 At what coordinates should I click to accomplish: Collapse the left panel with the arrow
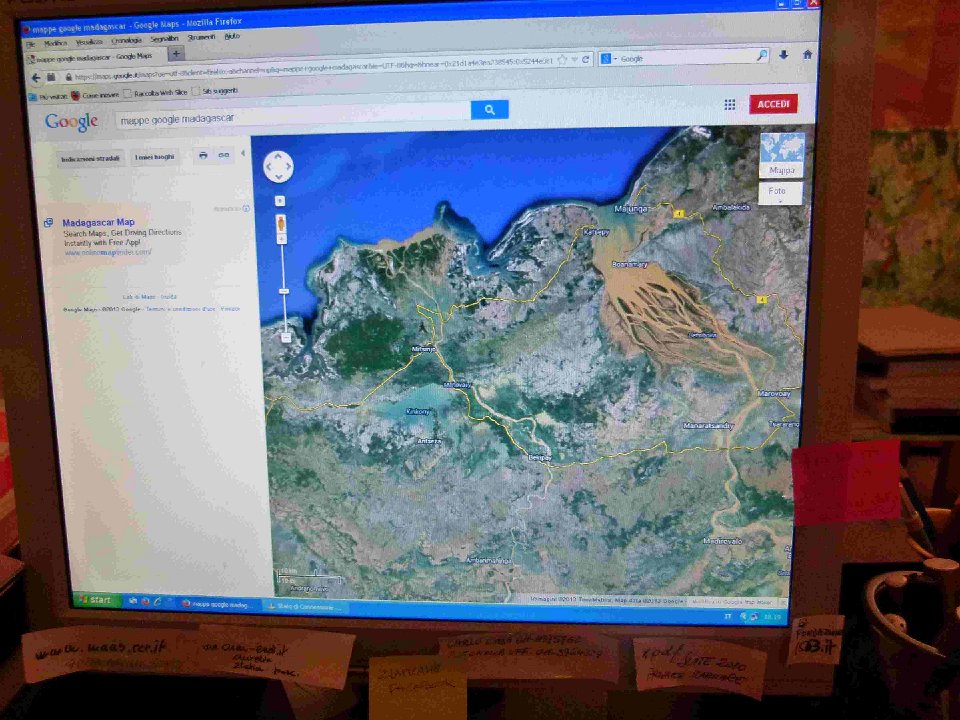(x=243, y=154)
